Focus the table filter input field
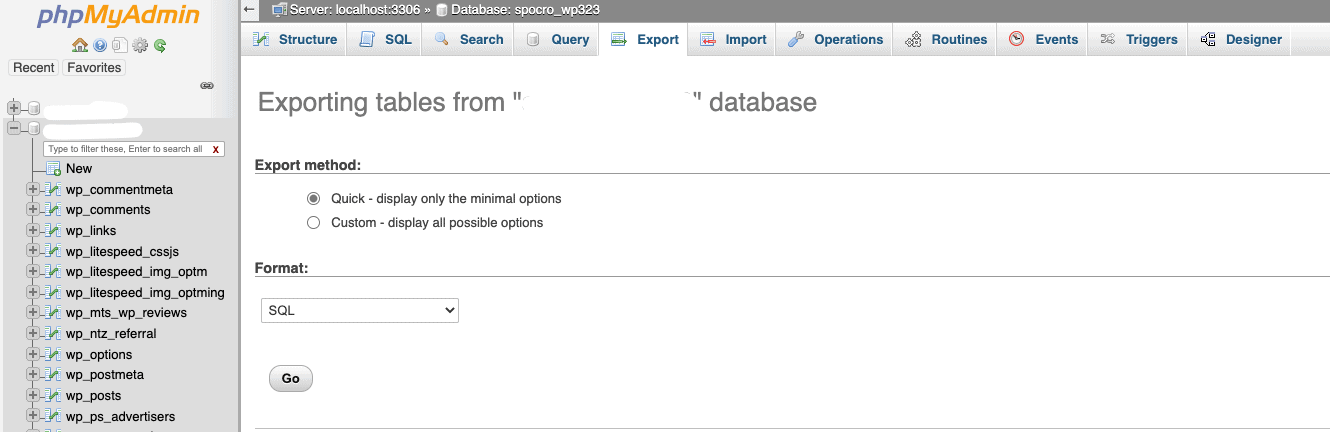The height and width of the screenshot is (432, 1330). click(x=125, y=149)
